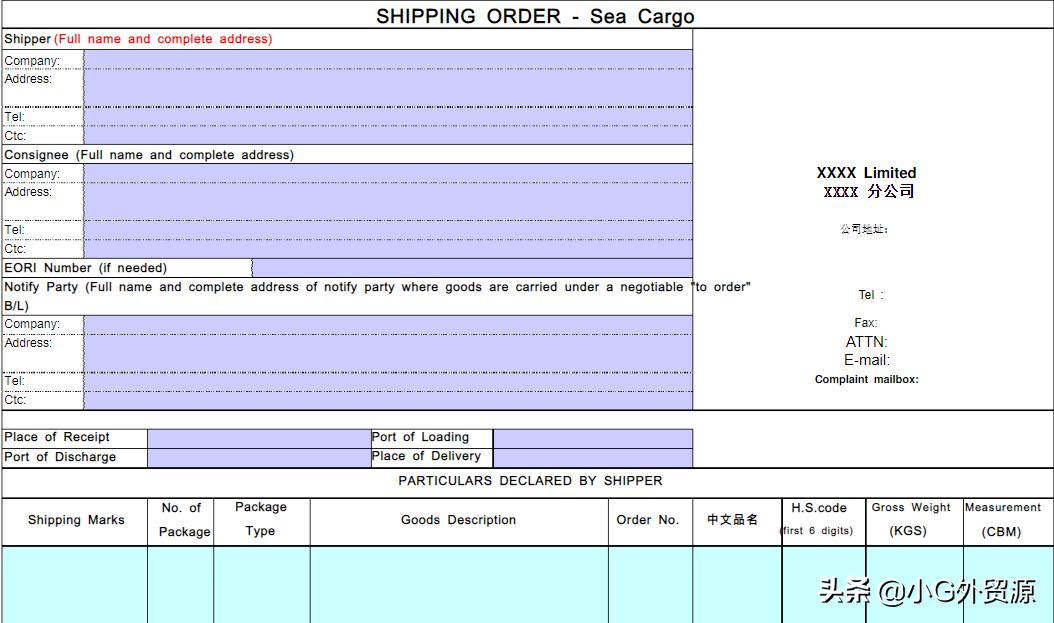This screenshot has width=1054, height=623.
Task: Select the 'Package Type' column header
Action: click(261, 519)
